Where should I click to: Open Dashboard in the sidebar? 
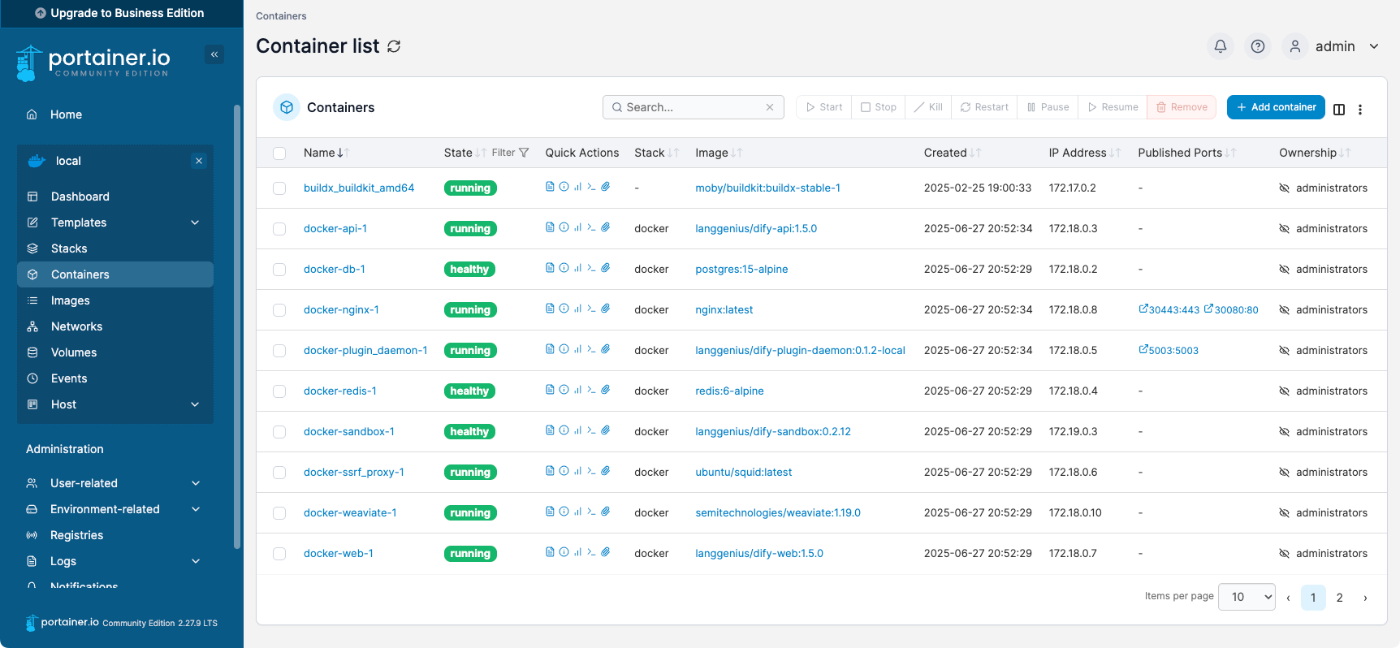[x=116, y=197]
